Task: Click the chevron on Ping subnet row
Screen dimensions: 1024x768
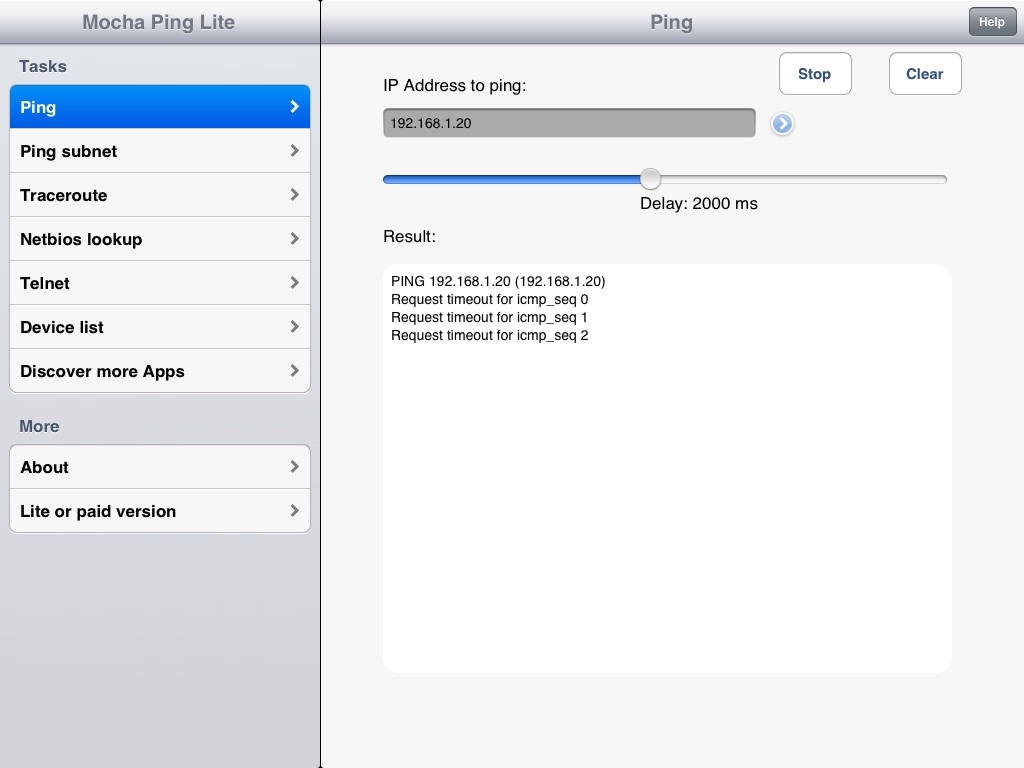Action: tap(295, 151)
